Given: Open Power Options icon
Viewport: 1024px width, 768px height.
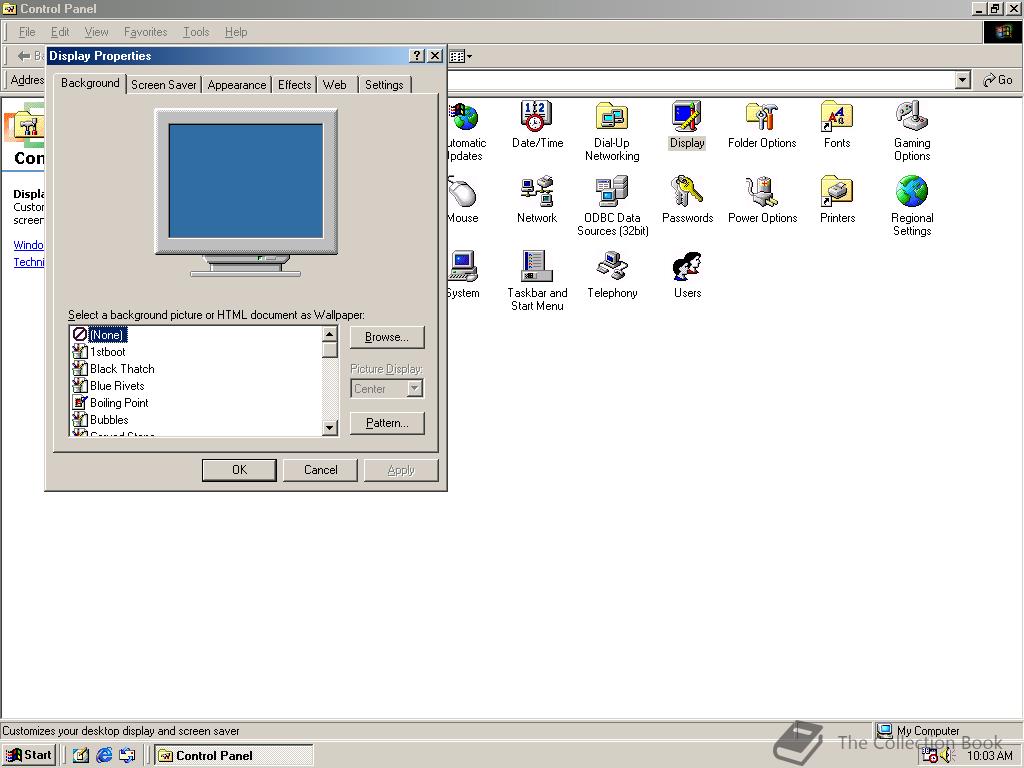Looking at the screenshot, I should pos(762,200).
